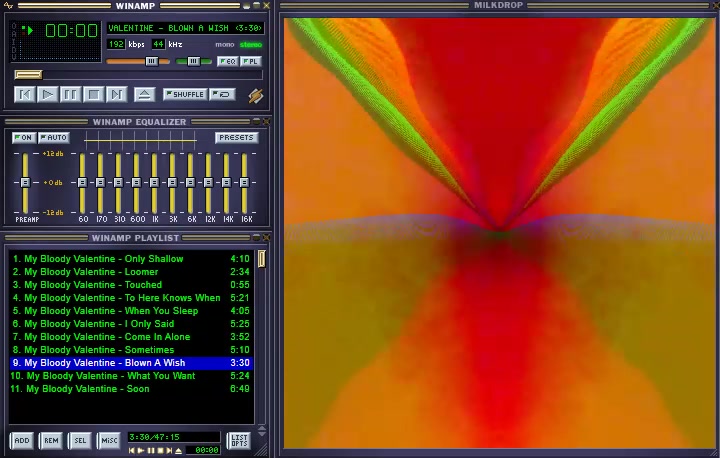Viewport: 720px width, 458px height.
Task: Click the +12 db label in equalizer
Action: coord(53,153)
